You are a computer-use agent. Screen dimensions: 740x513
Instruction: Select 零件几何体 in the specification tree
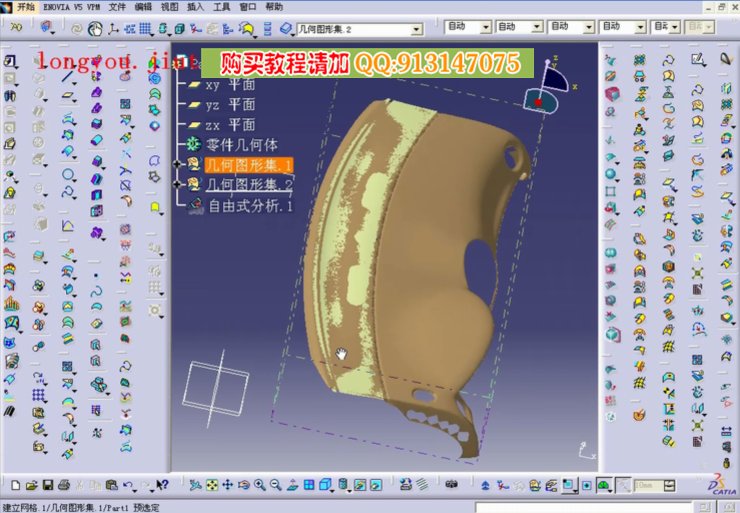248,145
